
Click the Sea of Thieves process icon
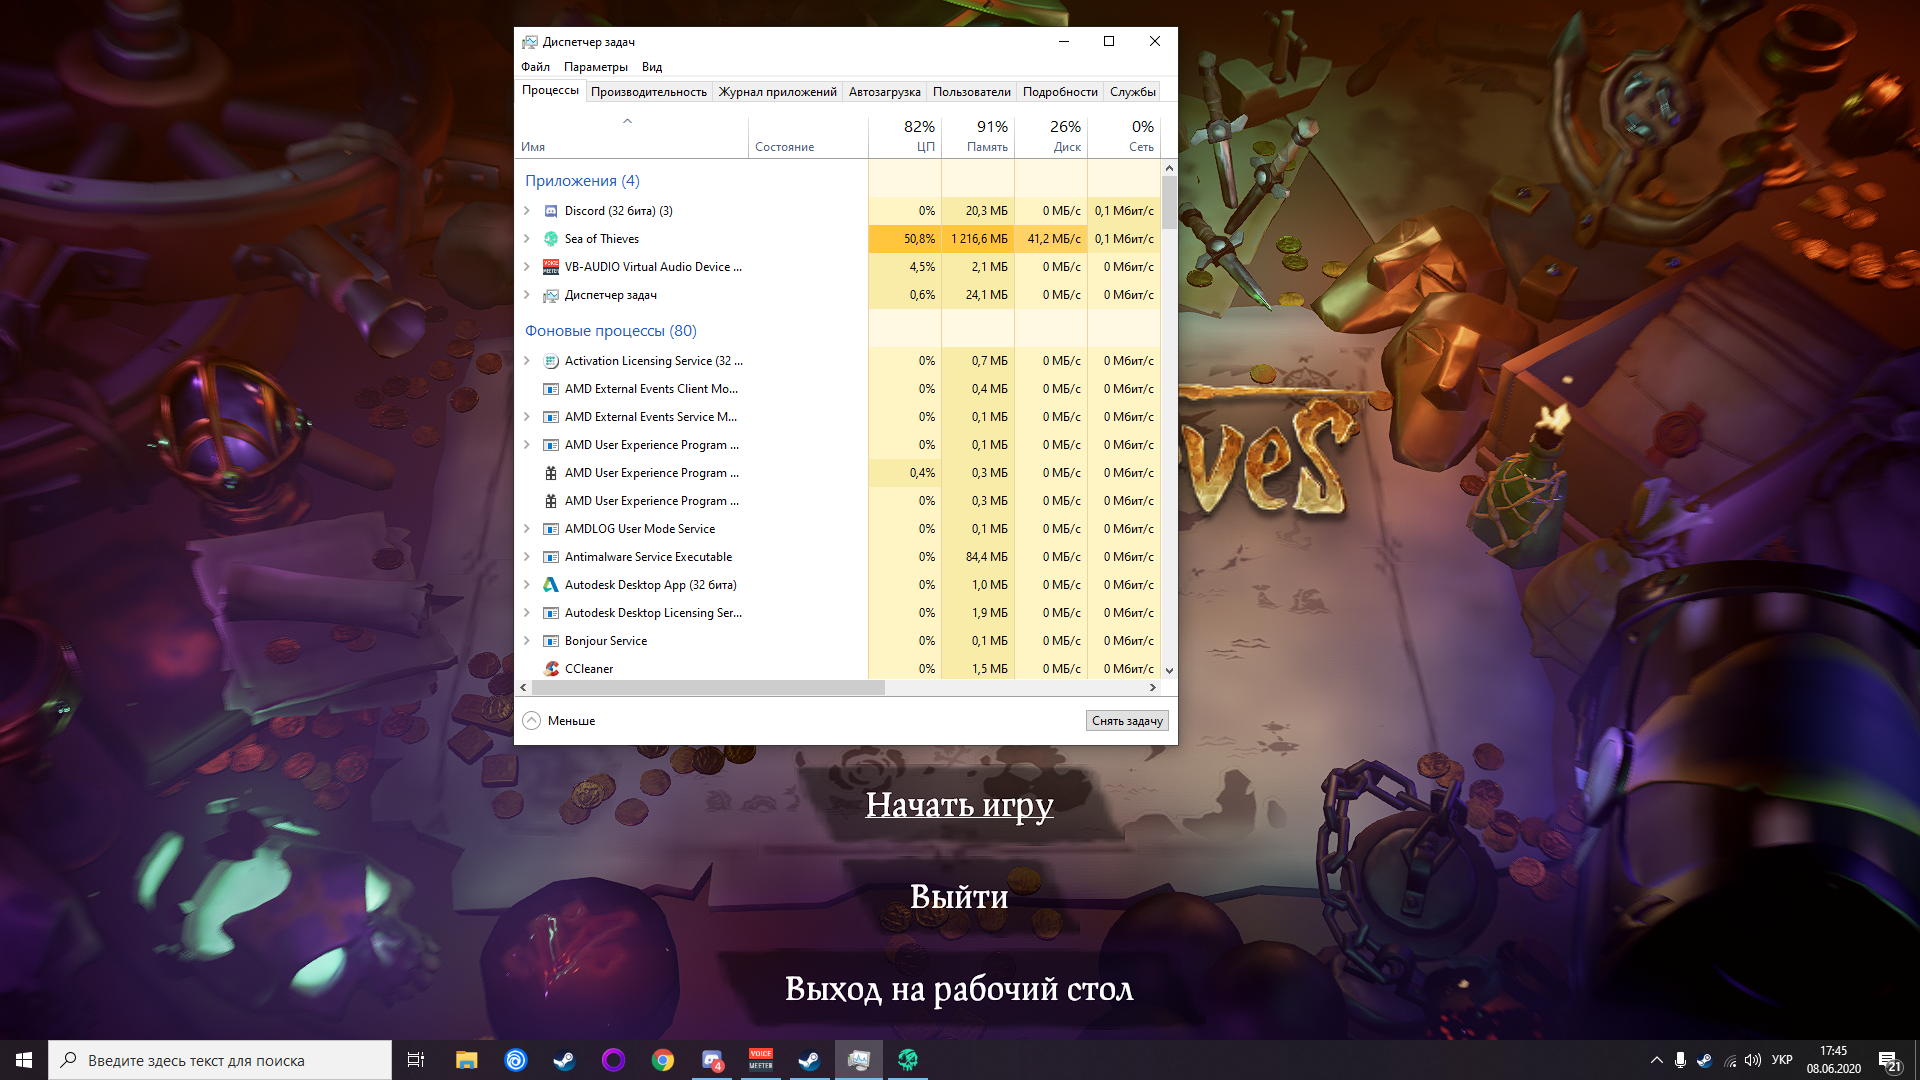[x=551, y=239]
